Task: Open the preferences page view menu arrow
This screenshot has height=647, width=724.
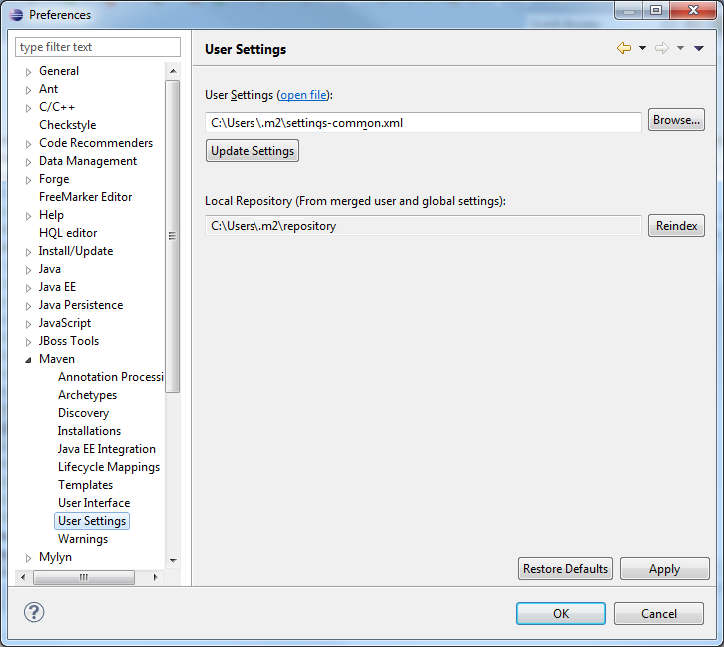Action: click(x=699, y=48)
